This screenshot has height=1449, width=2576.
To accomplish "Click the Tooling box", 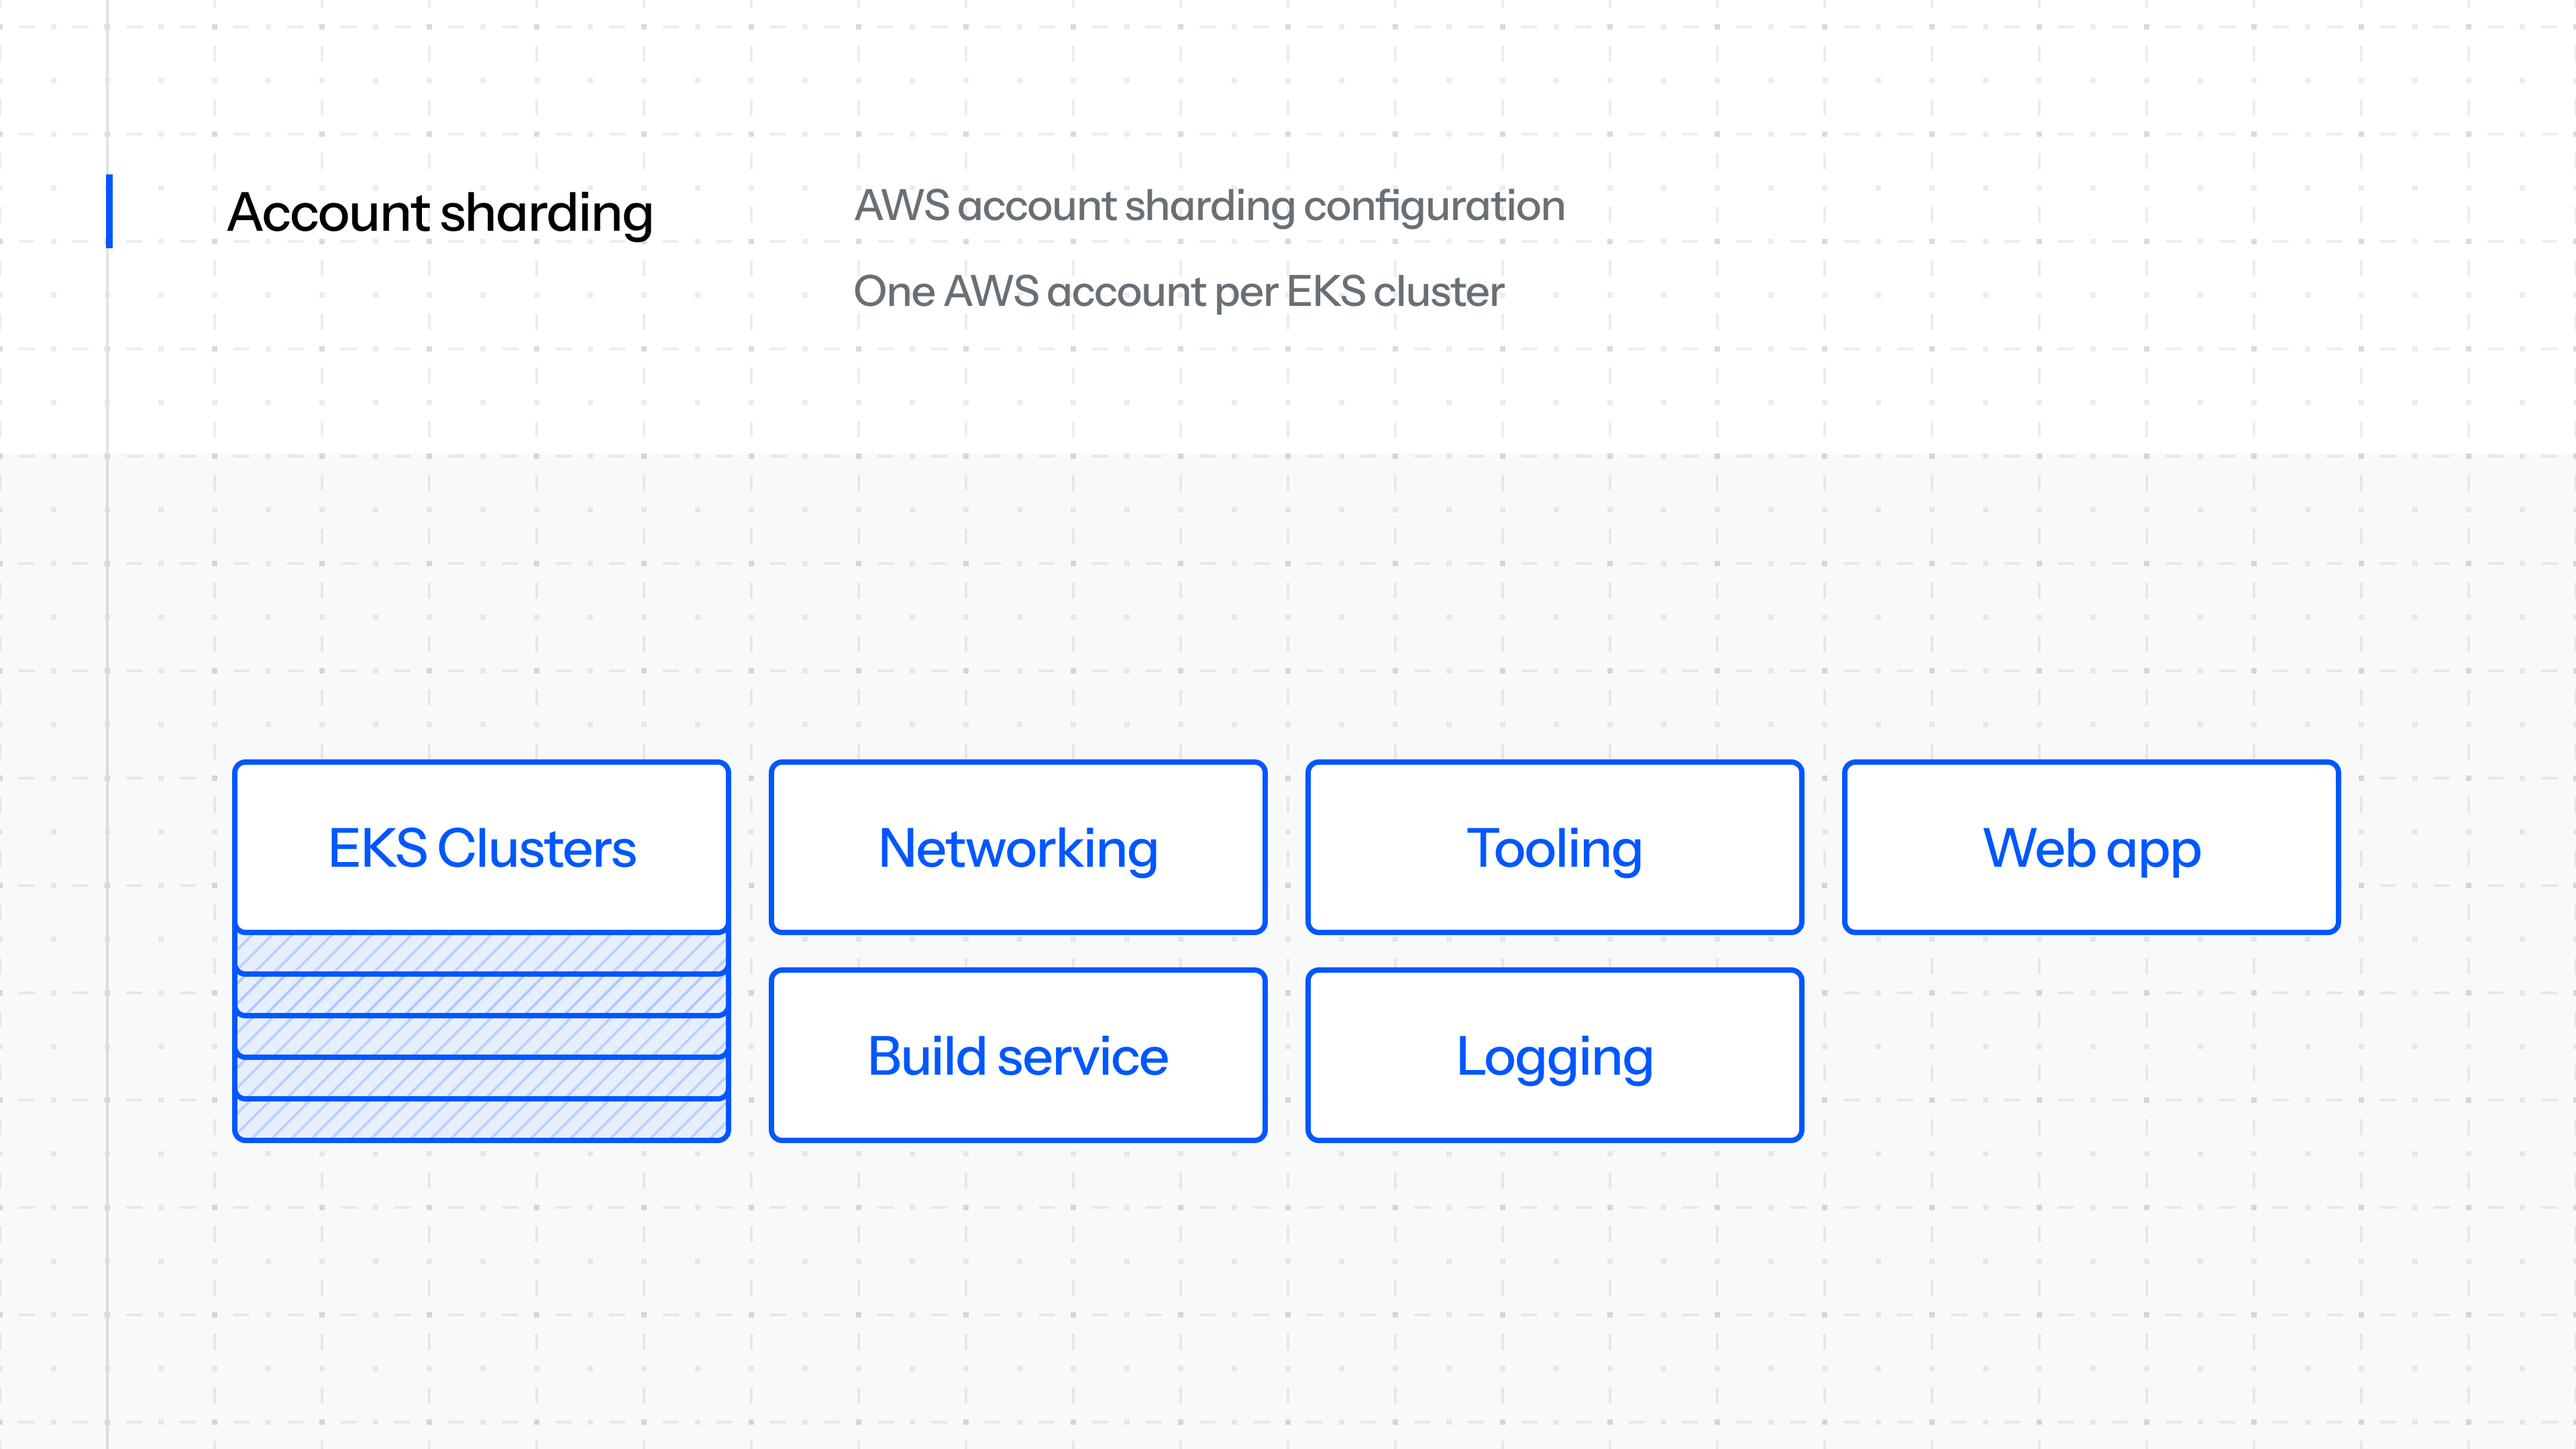I will 1554,847.
